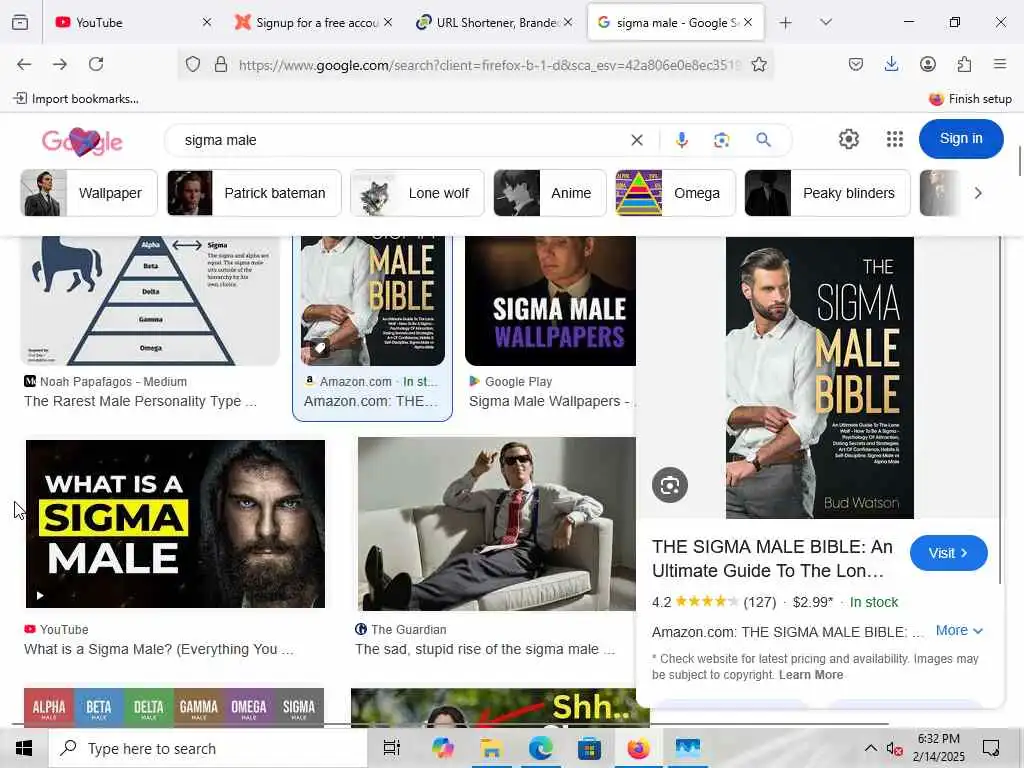1024x768 pixels.
Task: Show more filter chips with the right arrow
Action: [x=978, y=193]
